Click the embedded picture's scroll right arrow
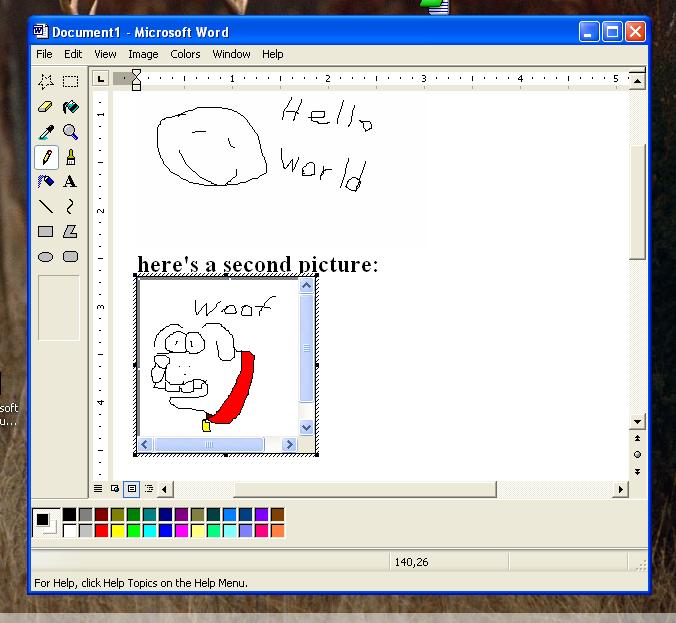676x623 pixels. pyautogui.click(x=290, y=444)
